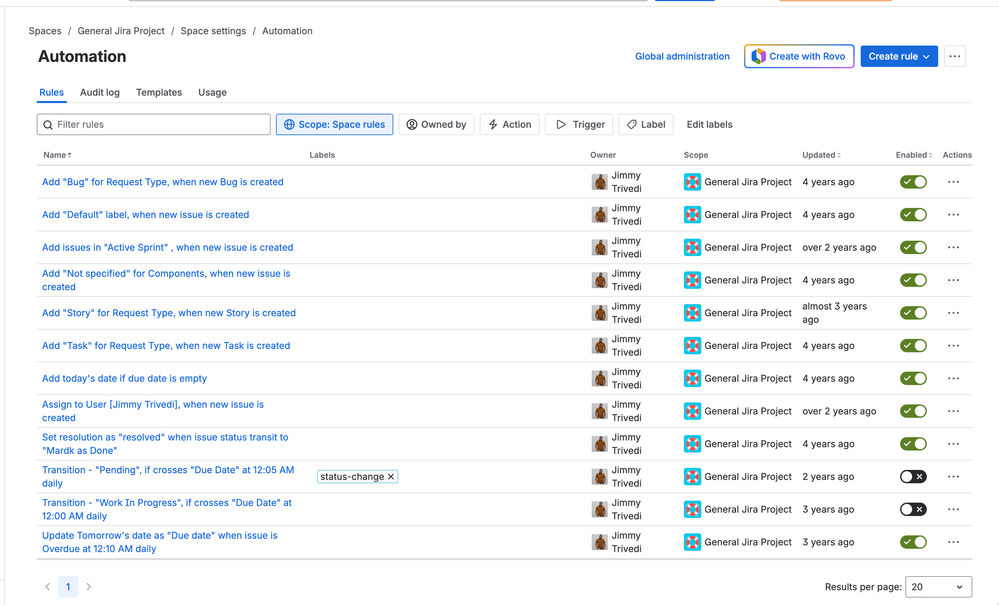Focus the Filter rules search field
This screenshot has width=999, height=605.
(x=154, y=124)
